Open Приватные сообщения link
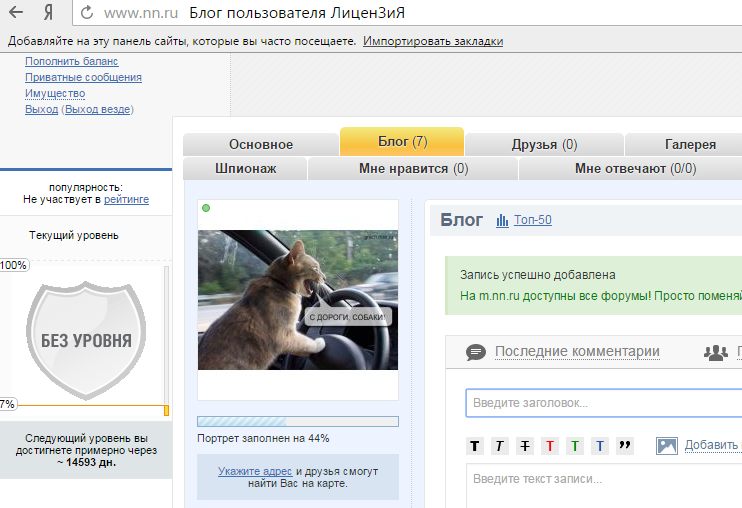Viewport: 742px width, 508px height. click(x=83, y=78)
